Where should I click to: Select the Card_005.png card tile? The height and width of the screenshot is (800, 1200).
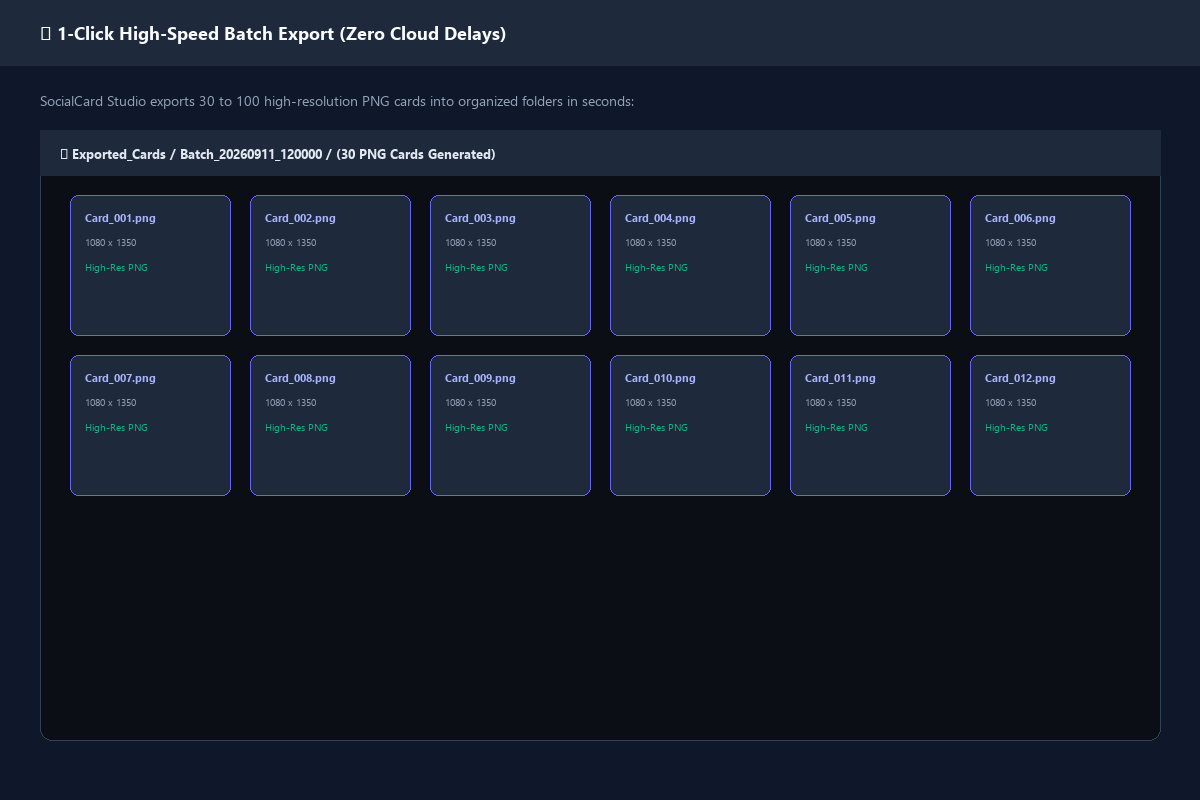point(870,265)
